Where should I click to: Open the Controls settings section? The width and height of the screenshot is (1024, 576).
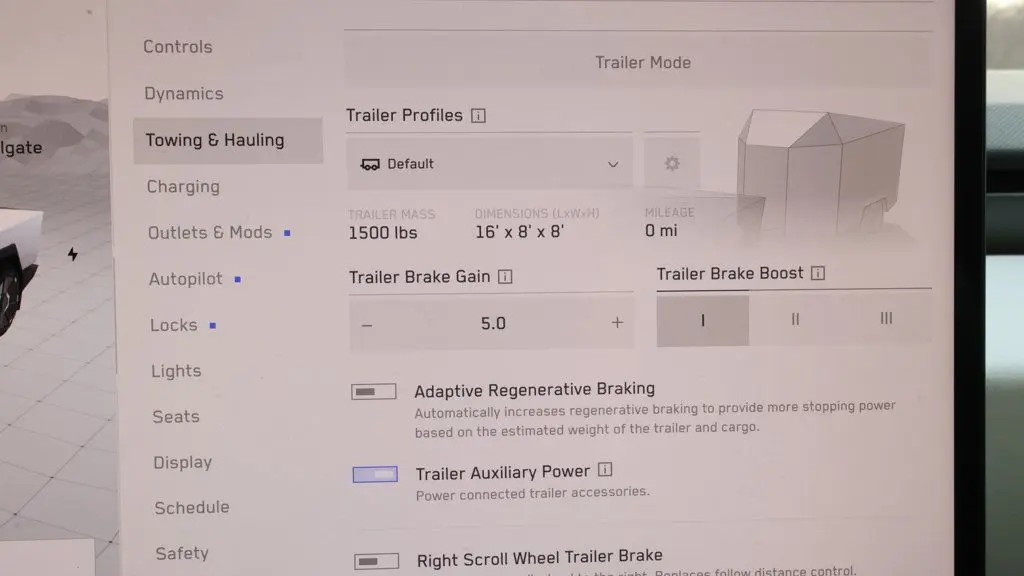(x=178, y=47)
